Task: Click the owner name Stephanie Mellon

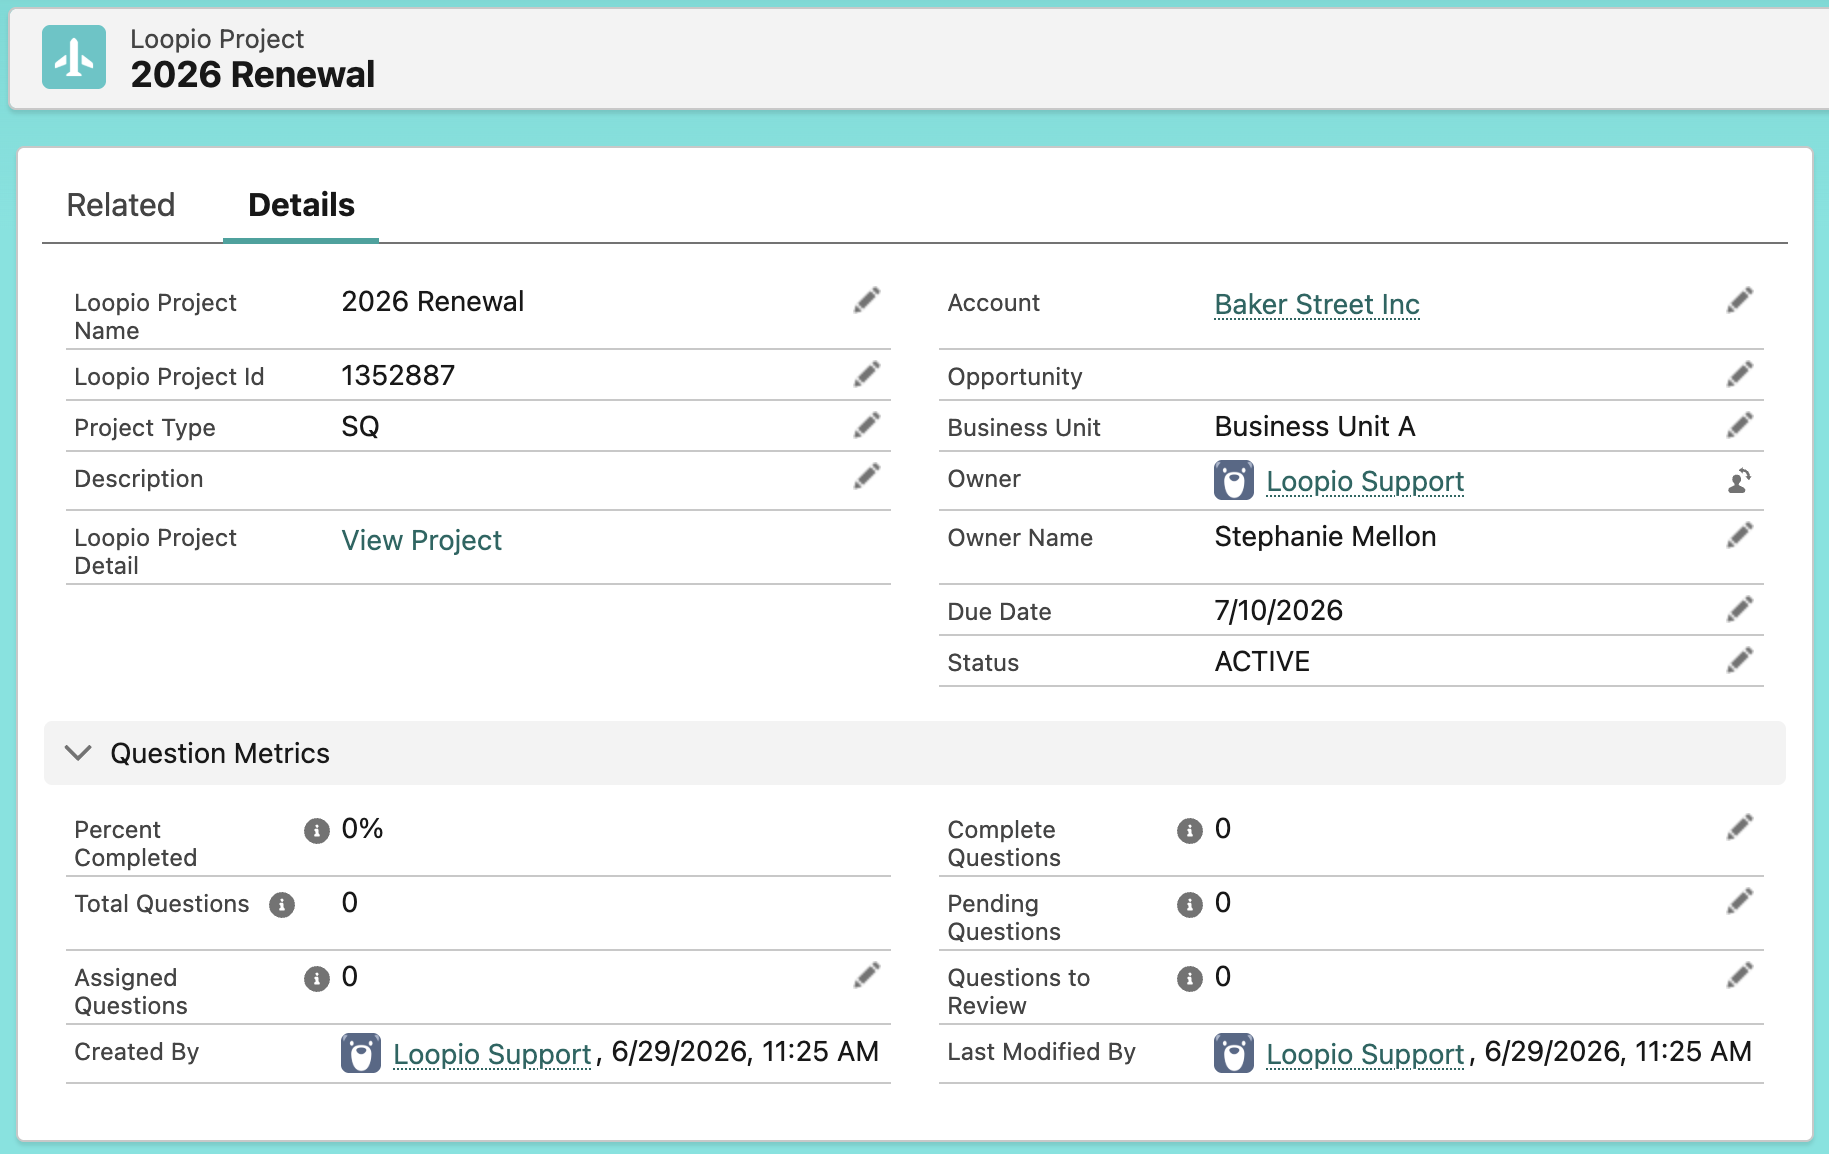Action: pyautogui.click(x=1325, y=536)
